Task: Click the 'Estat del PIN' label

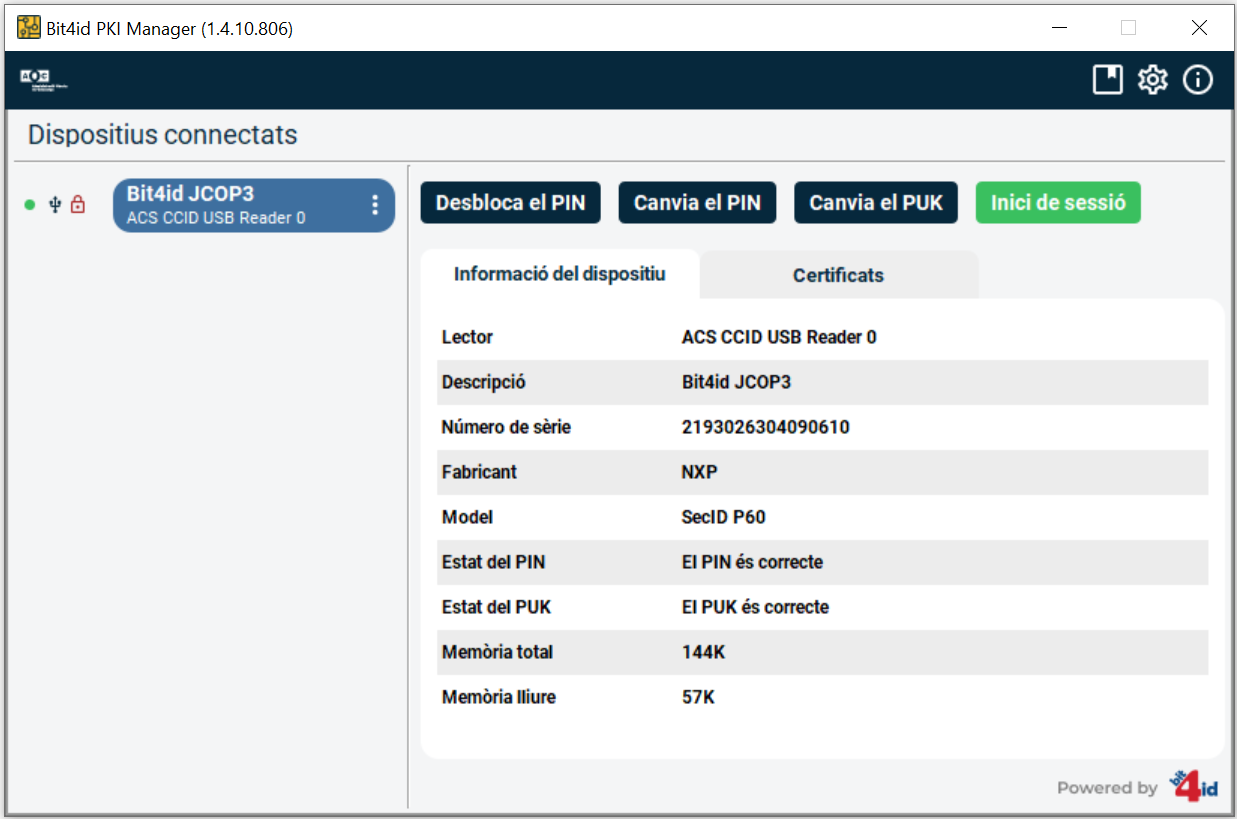Action: [493, 562]
